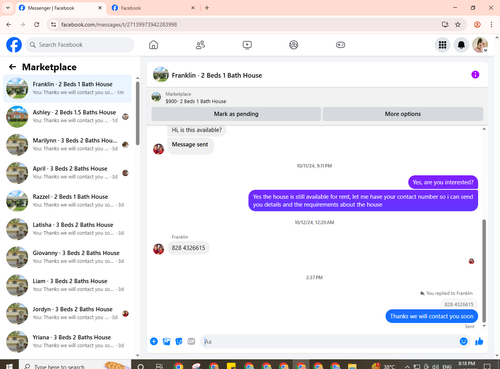Open Marilynn 3 Beds 2 Baths conversation
Viewport: 500px width, 369px height.
click(68, 145)
